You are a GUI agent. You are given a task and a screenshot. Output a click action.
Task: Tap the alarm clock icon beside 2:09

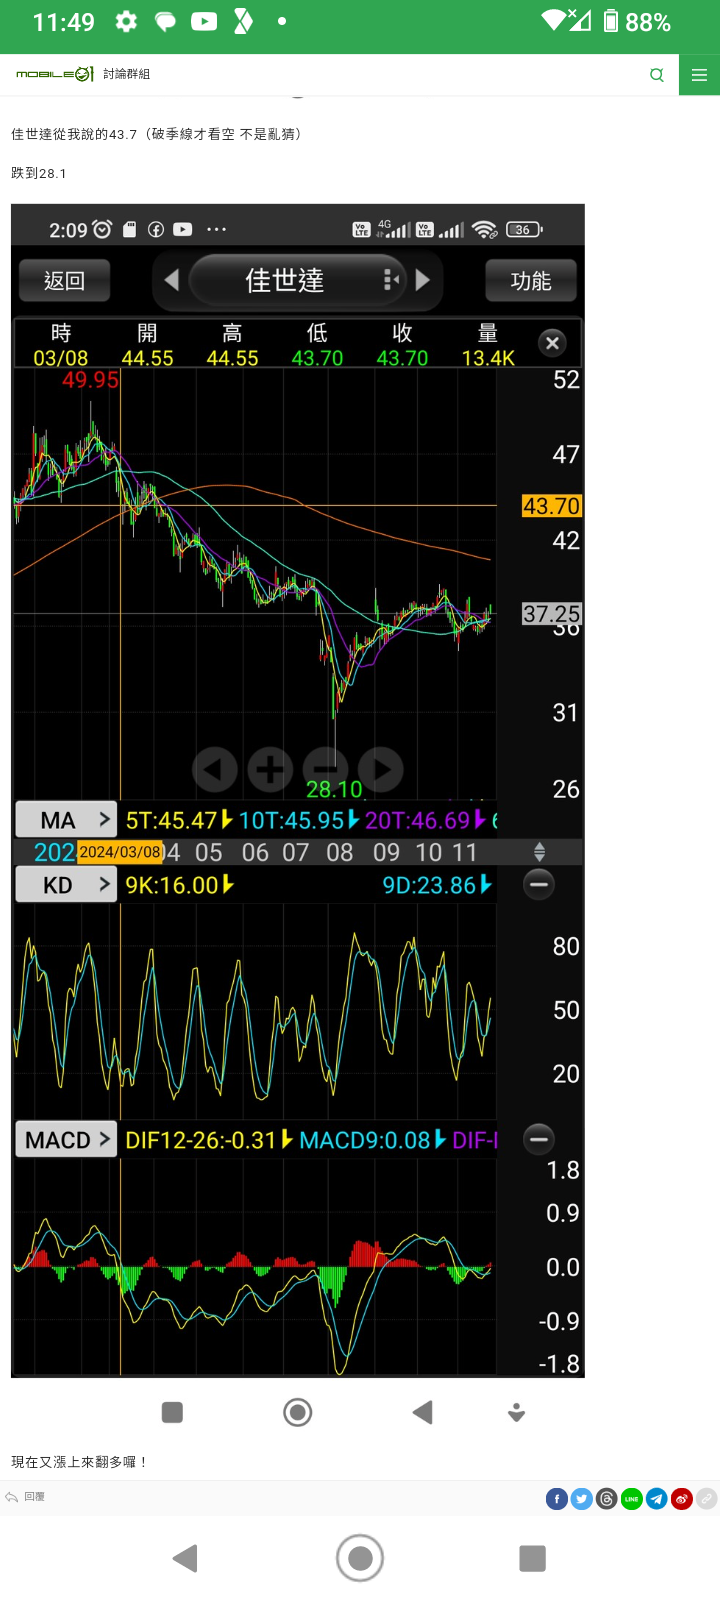click(102, 229)
